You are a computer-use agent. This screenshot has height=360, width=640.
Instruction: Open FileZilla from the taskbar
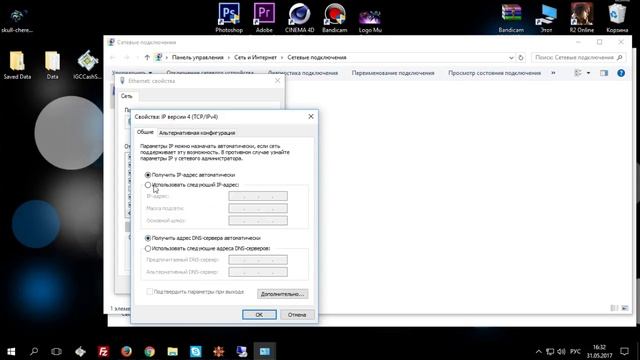[x=103, y=351]
